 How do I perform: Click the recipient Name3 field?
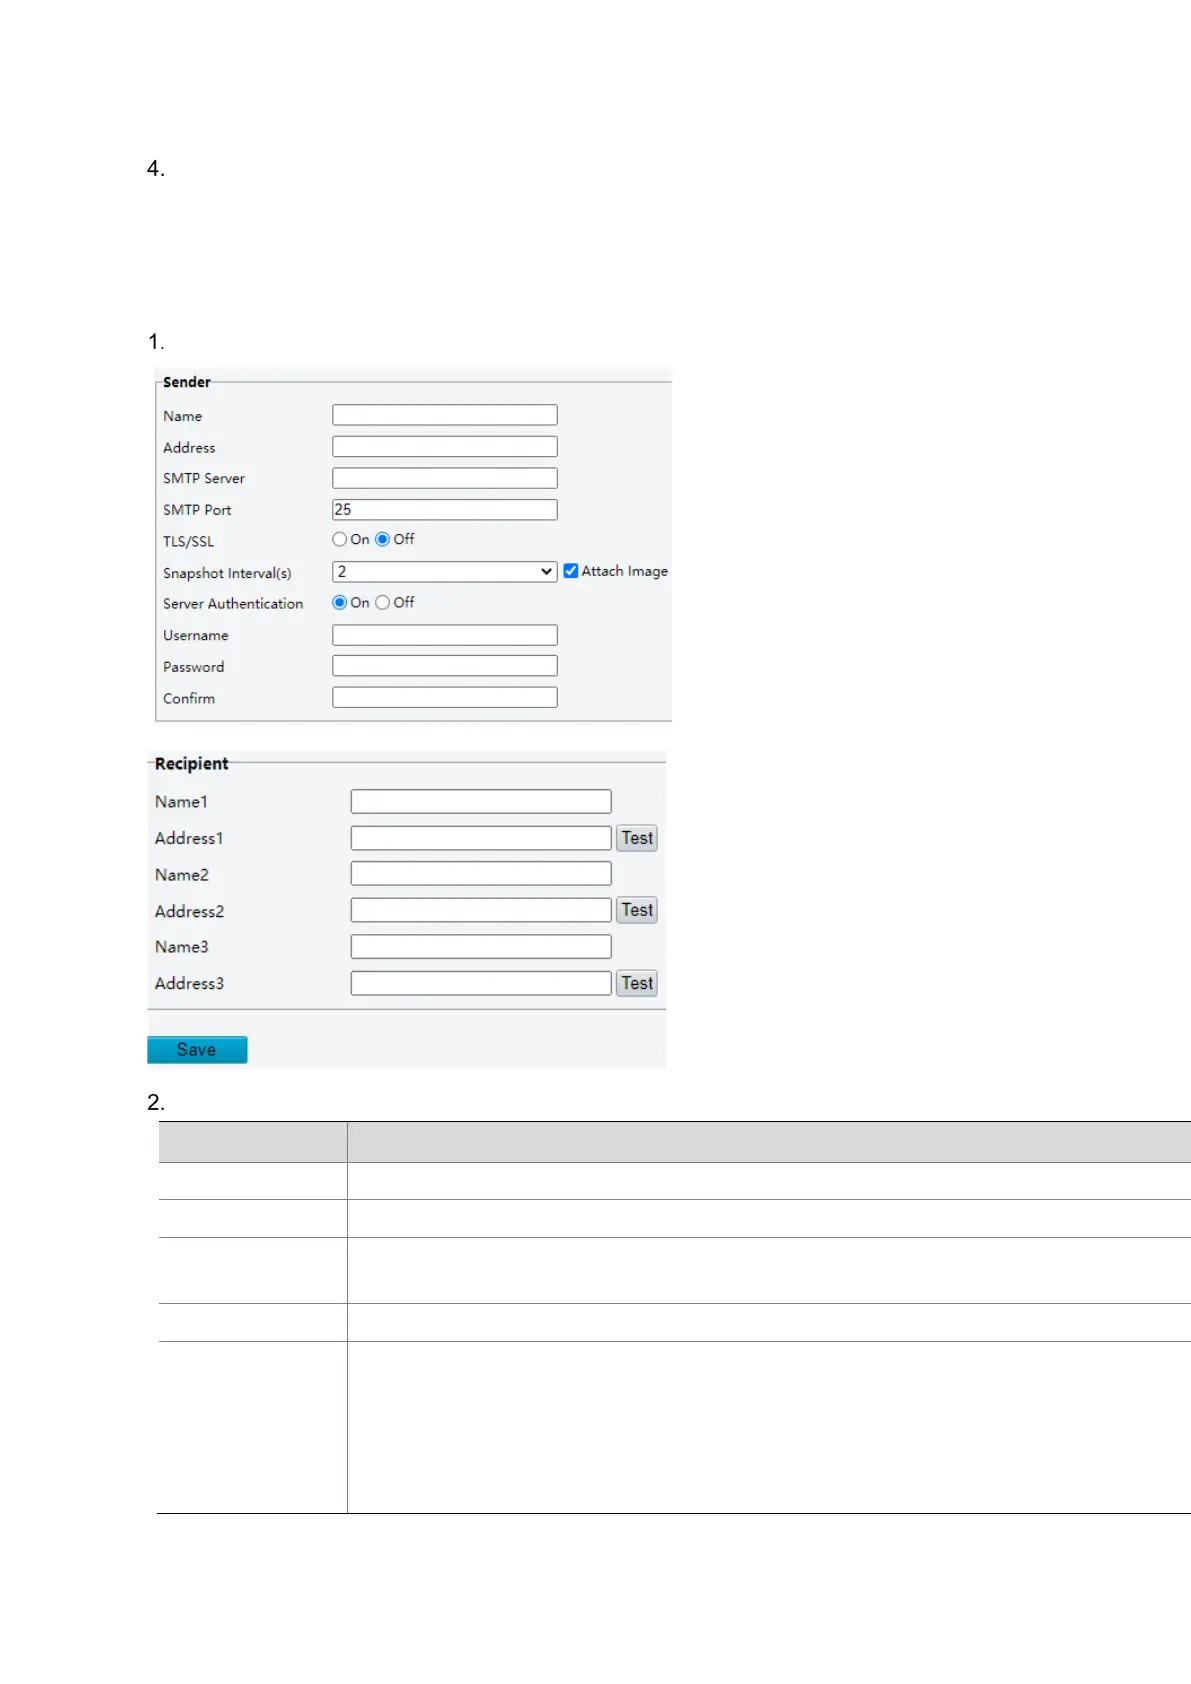click(480, 947)
